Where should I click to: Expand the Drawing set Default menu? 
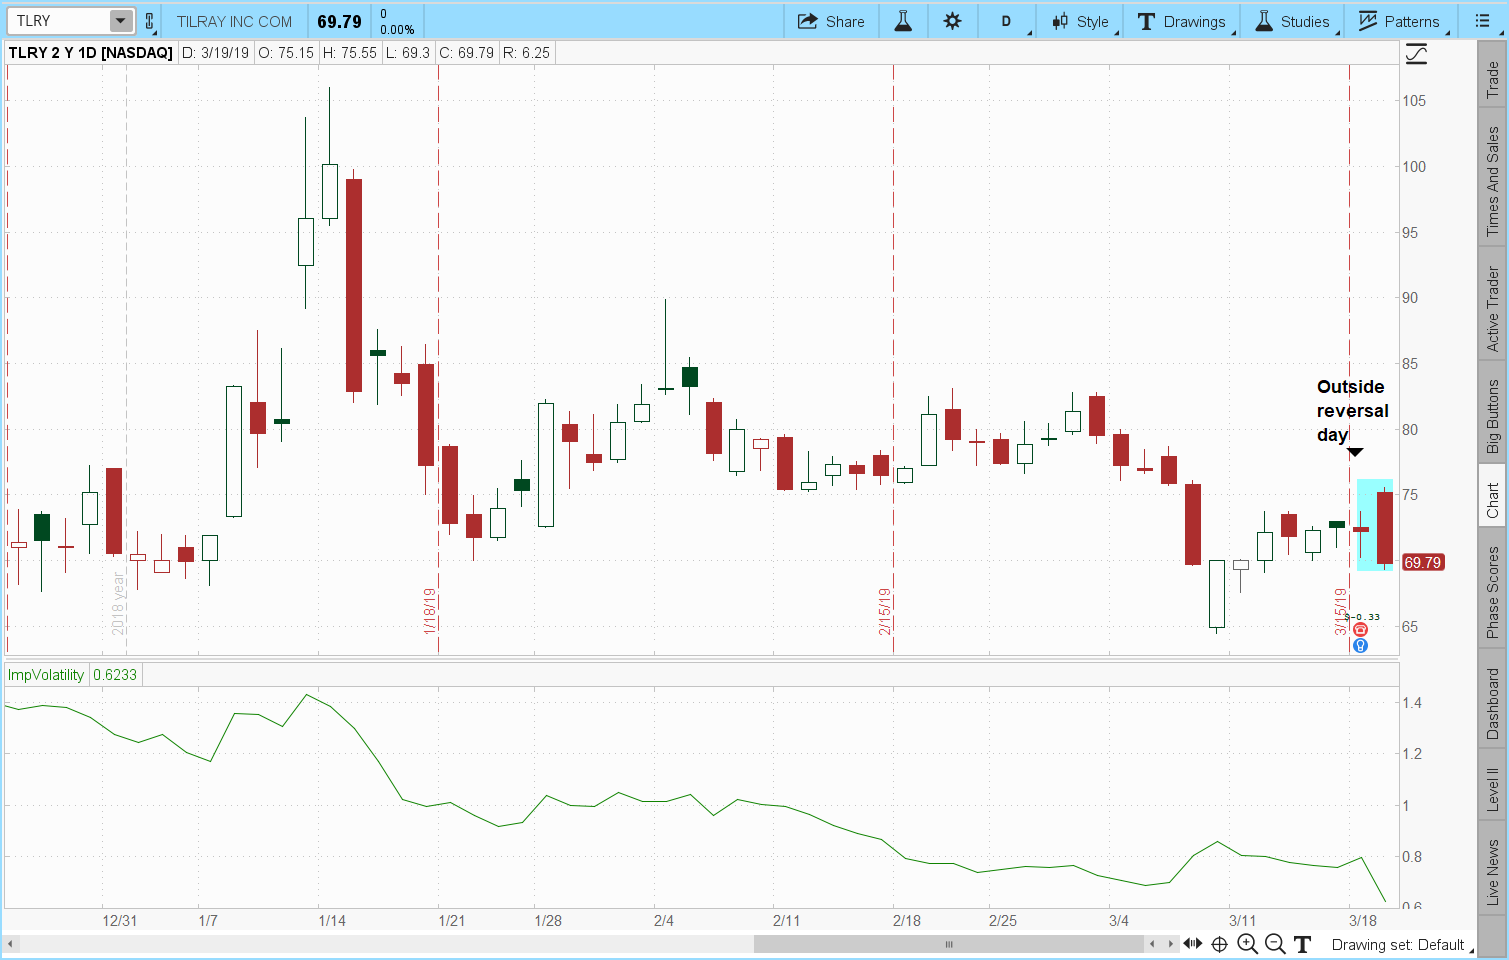[1397, 944]
